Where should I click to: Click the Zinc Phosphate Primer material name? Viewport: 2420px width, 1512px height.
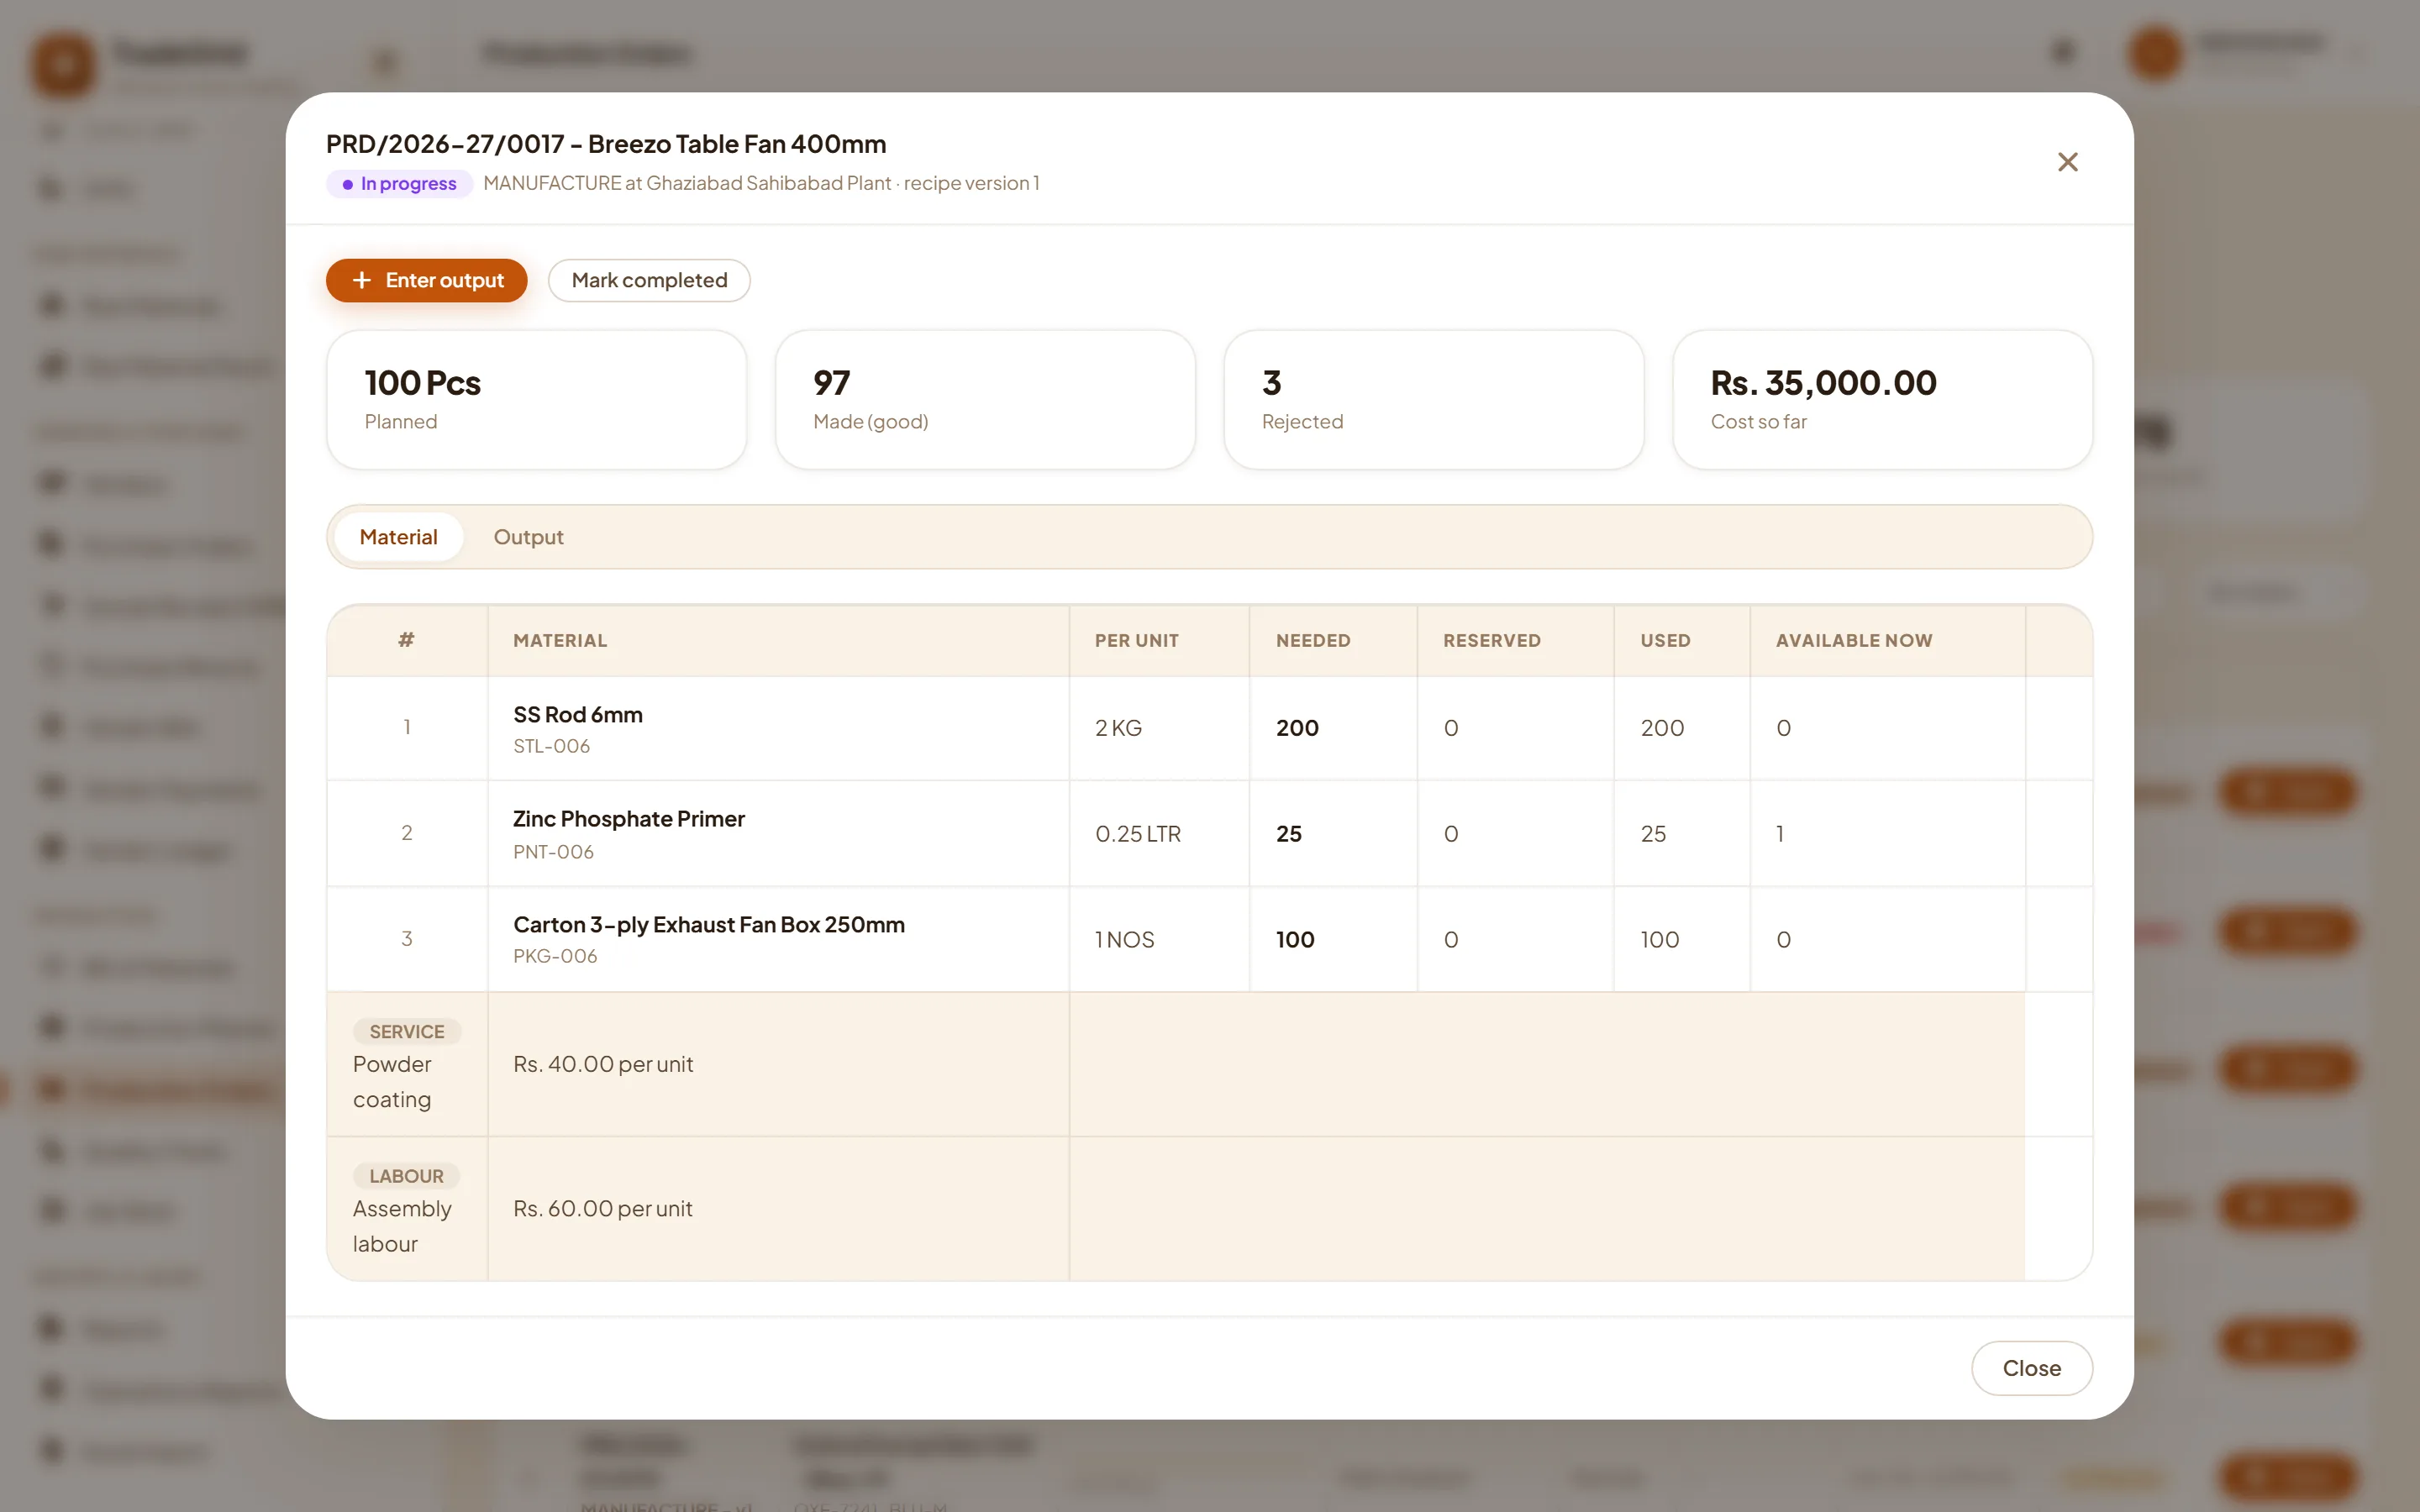(x=629, y=819)
